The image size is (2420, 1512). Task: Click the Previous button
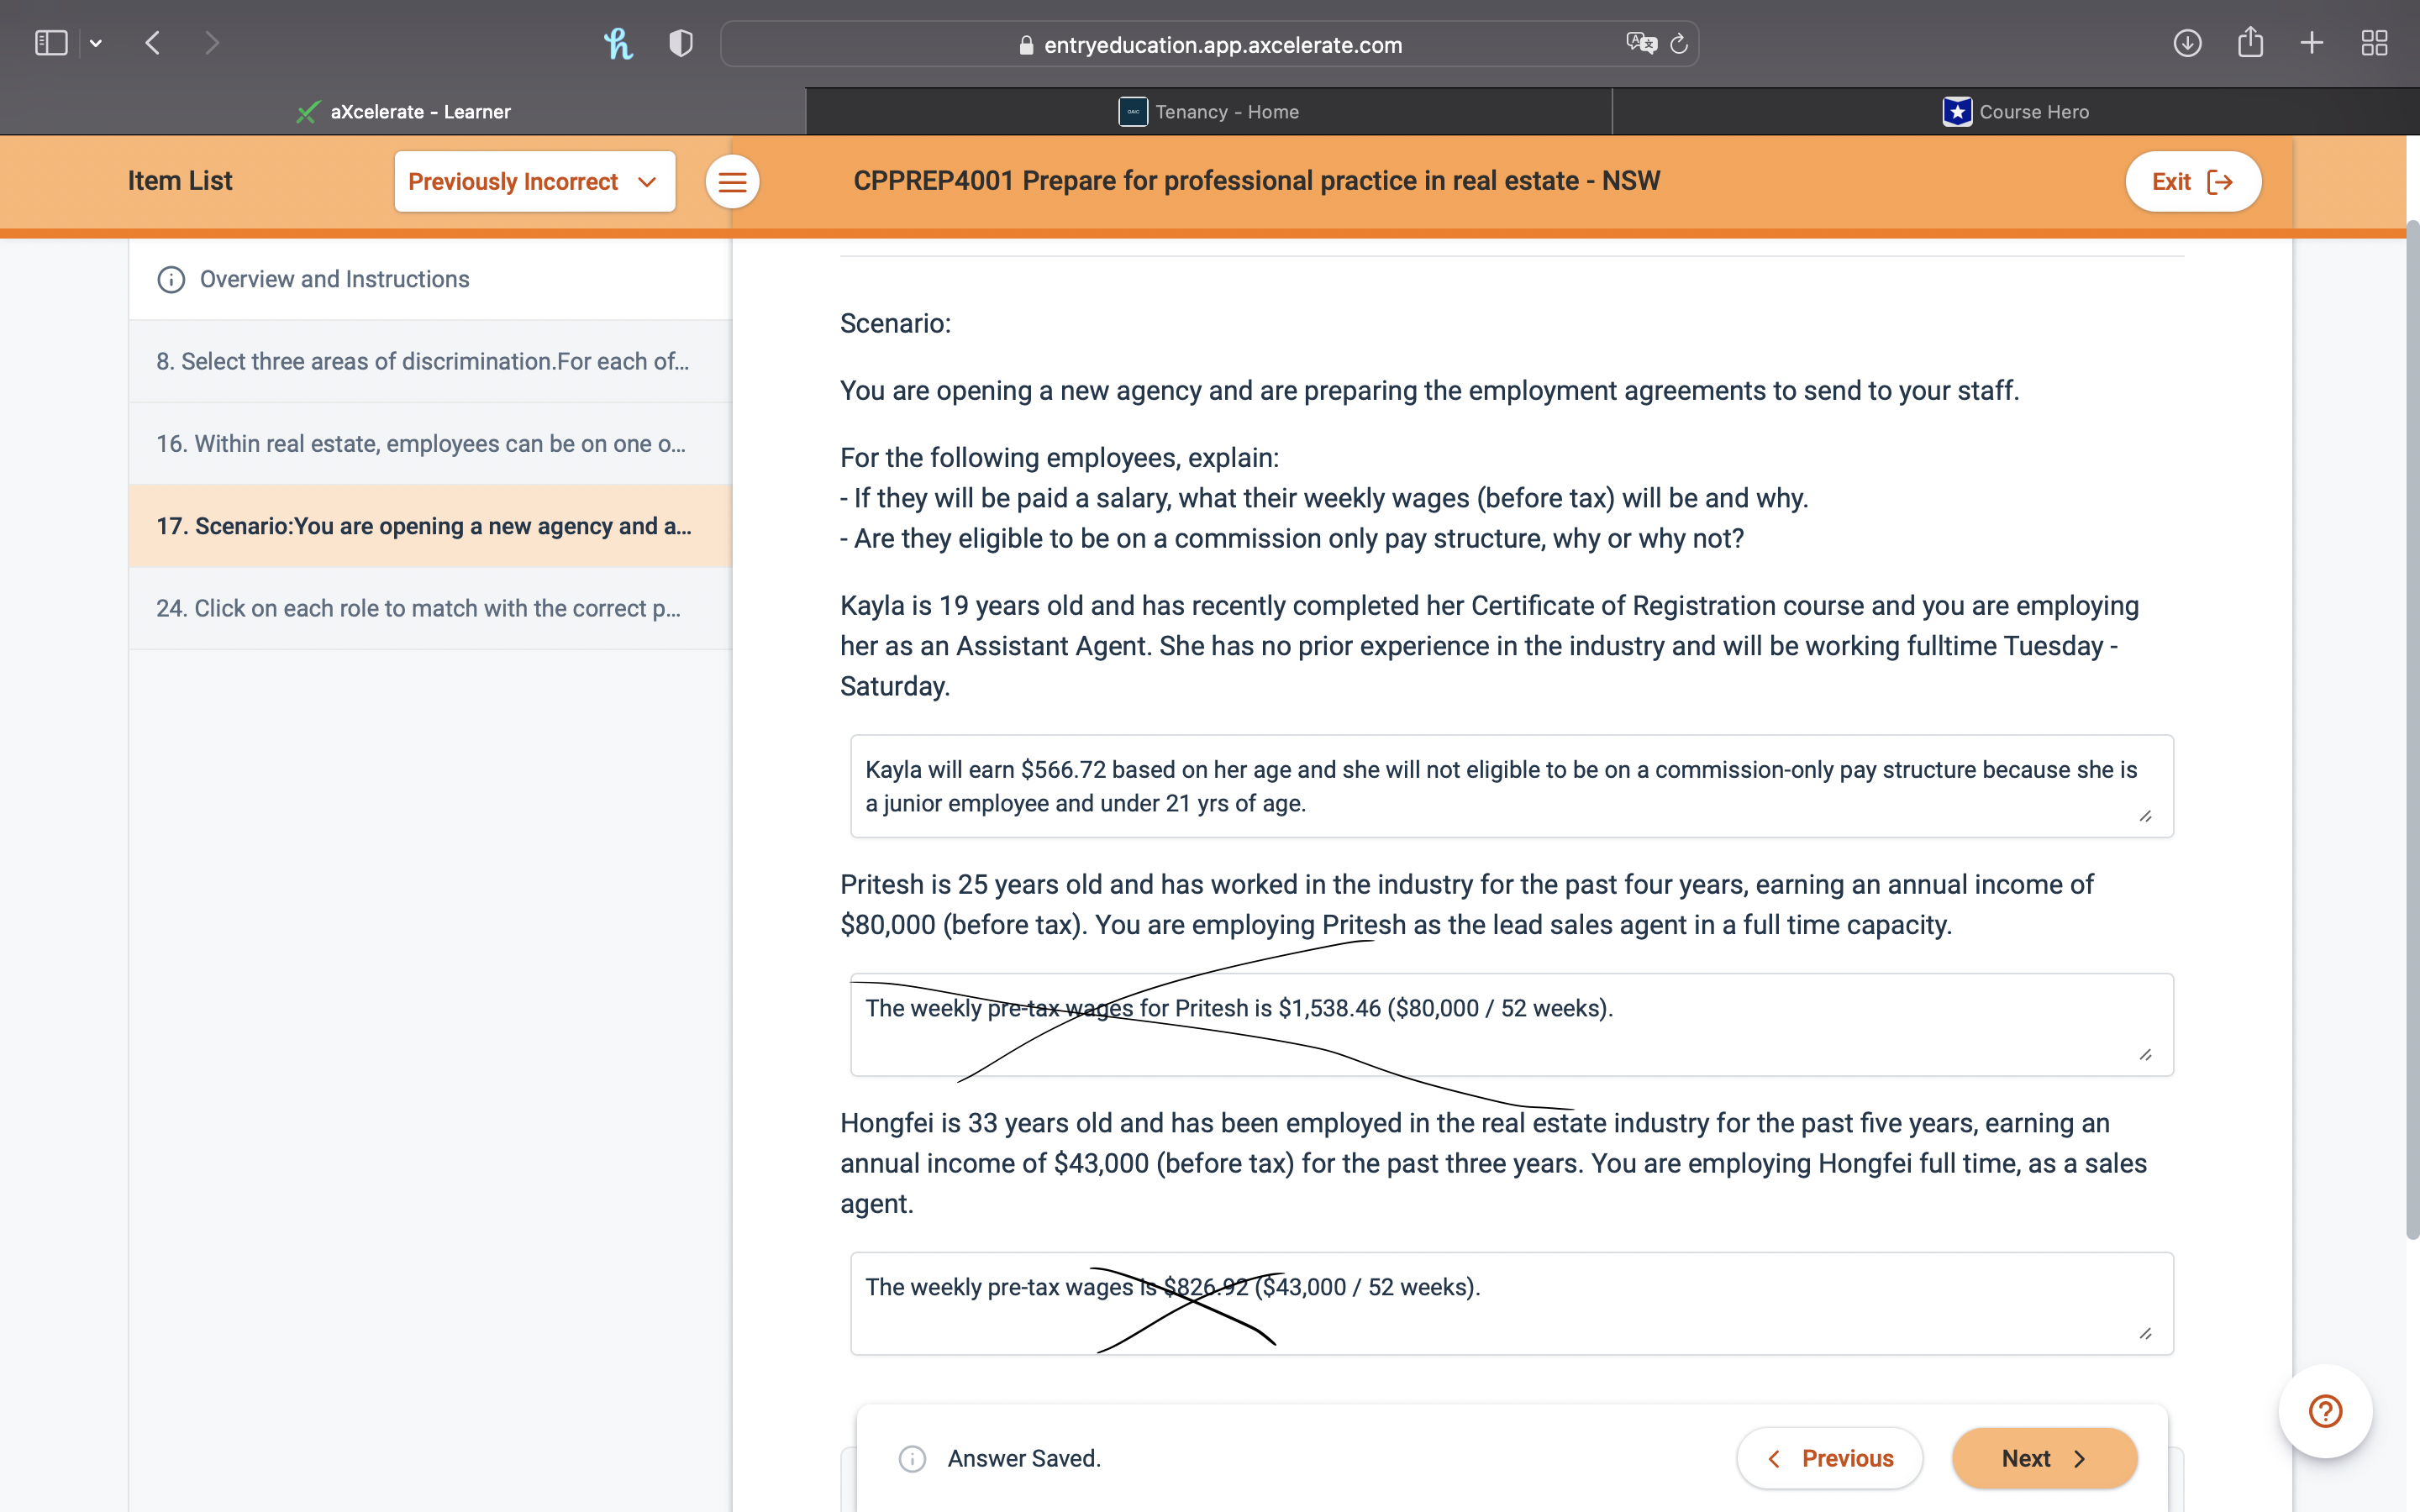(x=1829, y=1458)
